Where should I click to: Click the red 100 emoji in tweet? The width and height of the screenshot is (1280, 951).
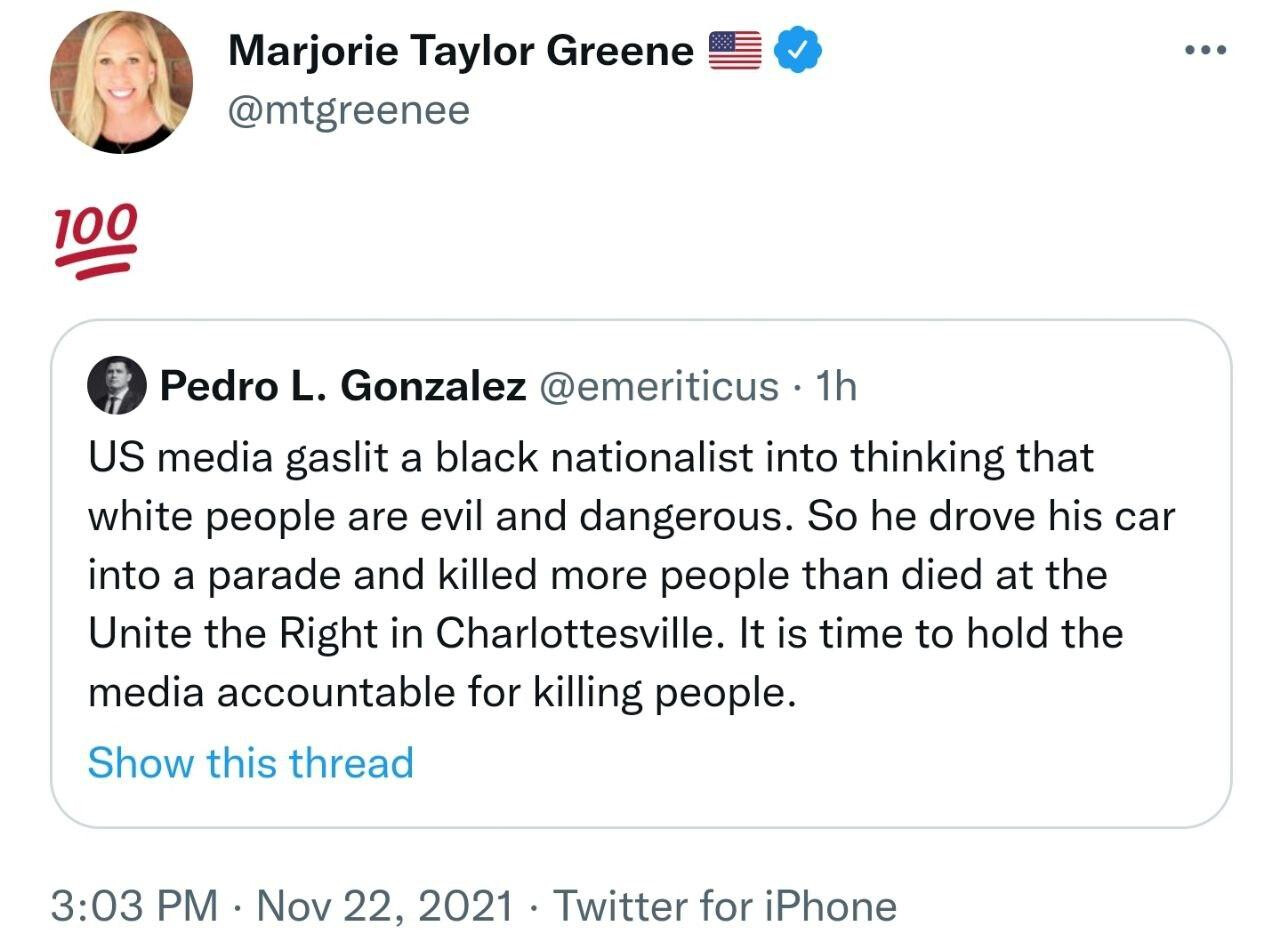click(95, 243)
